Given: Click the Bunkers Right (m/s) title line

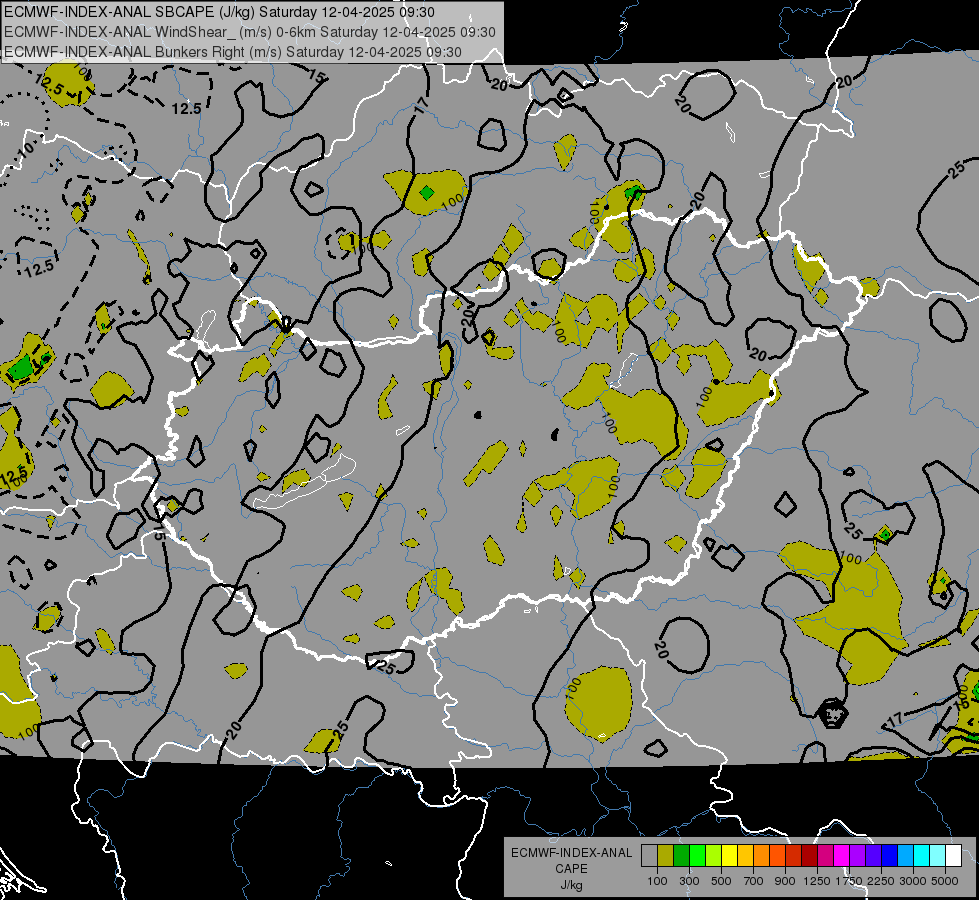Looking at the screenshot, I should click(x=232, y=52).
